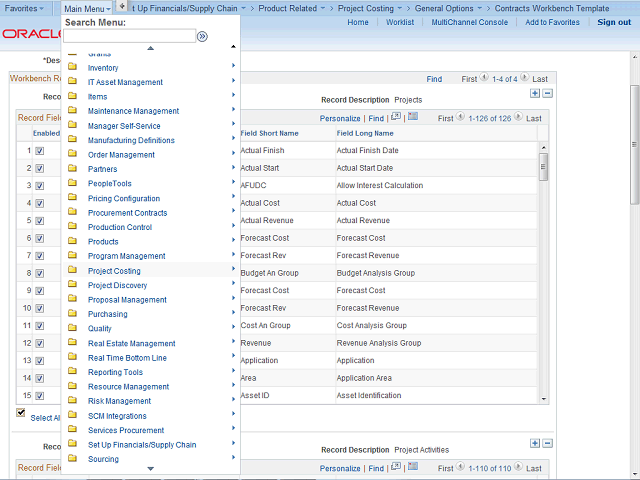
Task: Uncheck Enabled checkbox in row 15
Action: point(40,396)
